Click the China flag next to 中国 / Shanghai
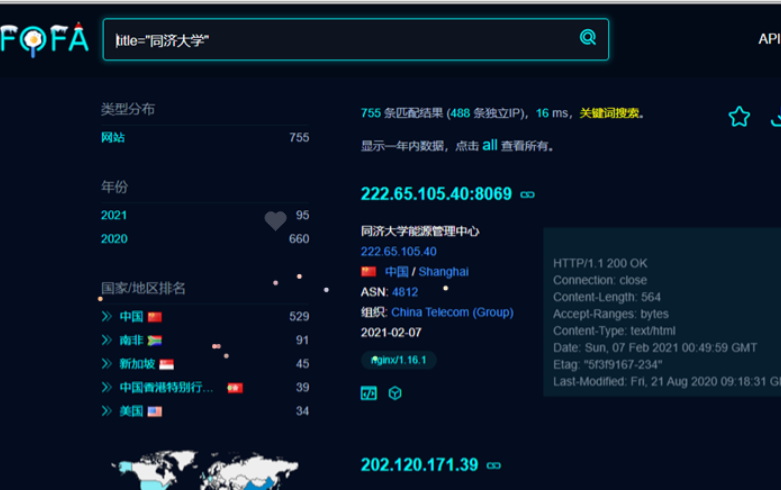 click(369, 272)
